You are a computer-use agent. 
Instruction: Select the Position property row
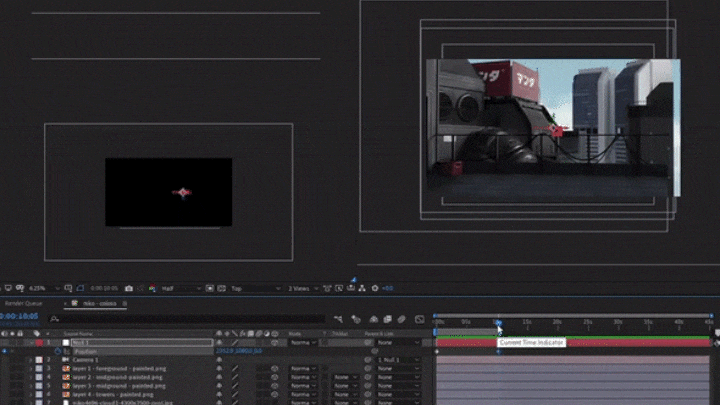(x=85, y=351)
